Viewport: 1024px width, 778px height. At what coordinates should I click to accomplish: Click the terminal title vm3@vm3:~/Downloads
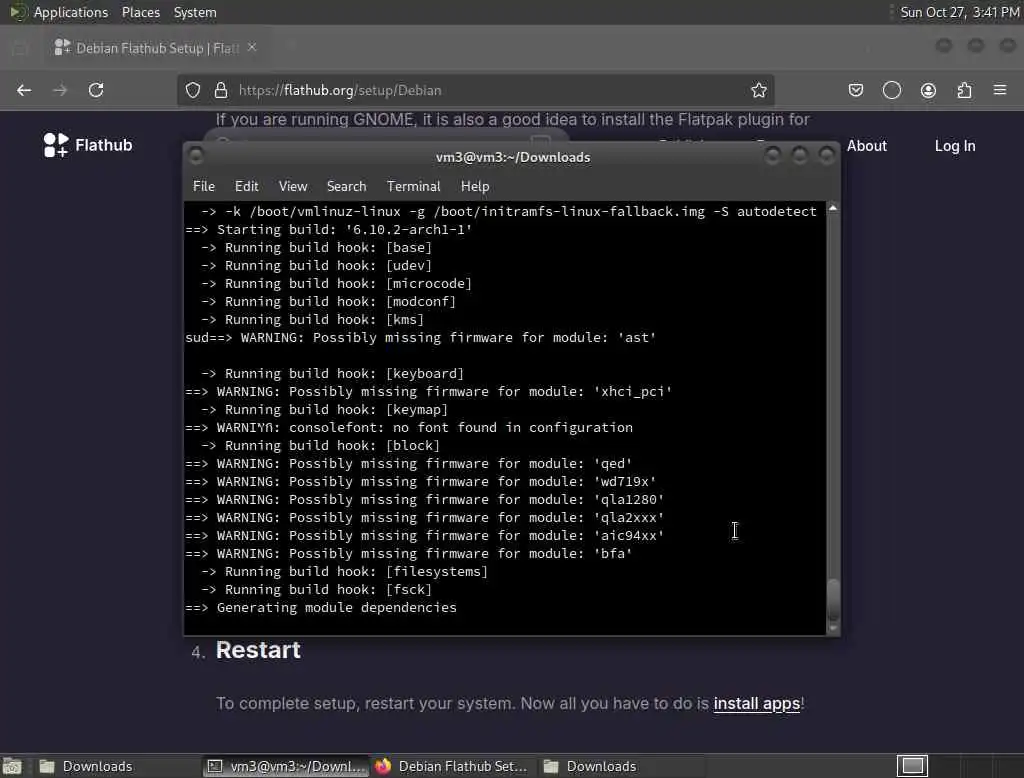coord(513,157)
